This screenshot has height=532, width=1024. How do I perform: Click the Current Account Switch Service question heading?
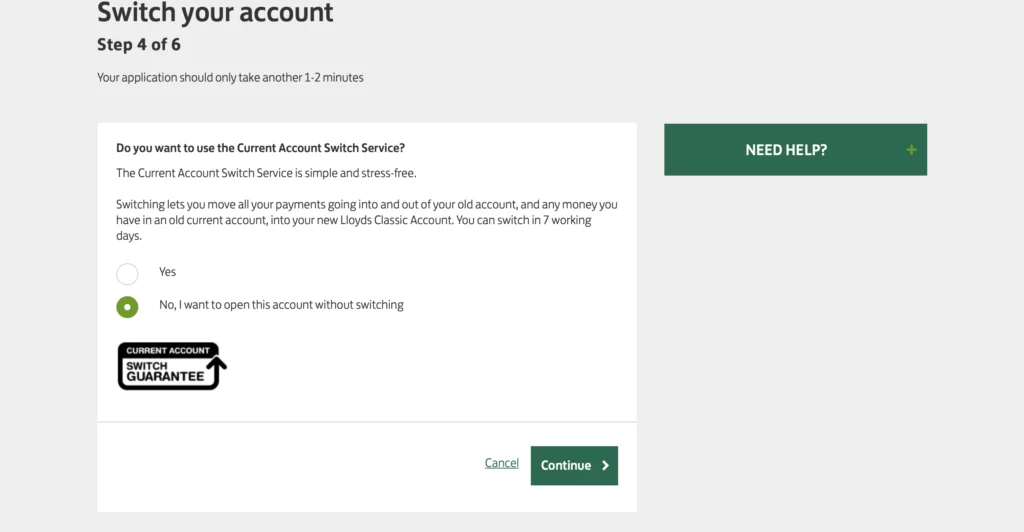[x=261, y=148]
